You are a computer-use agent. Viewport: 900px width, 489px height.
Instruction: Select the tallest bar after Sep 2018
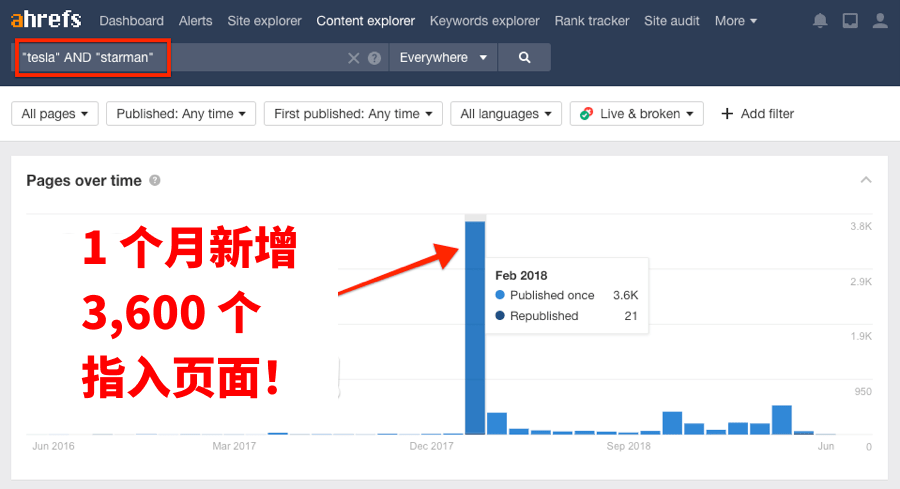[782, 420]
